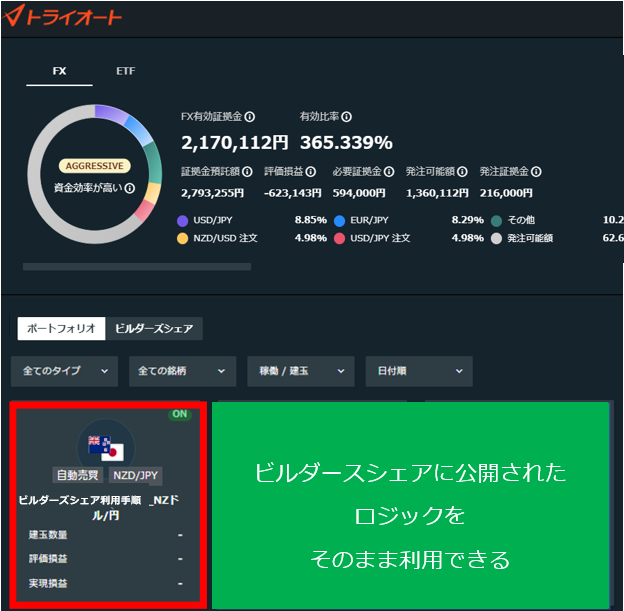Click the 2,170,112円 FX有効証拠金 value
Screen dimensions: 624x611
tap(234, 143)
